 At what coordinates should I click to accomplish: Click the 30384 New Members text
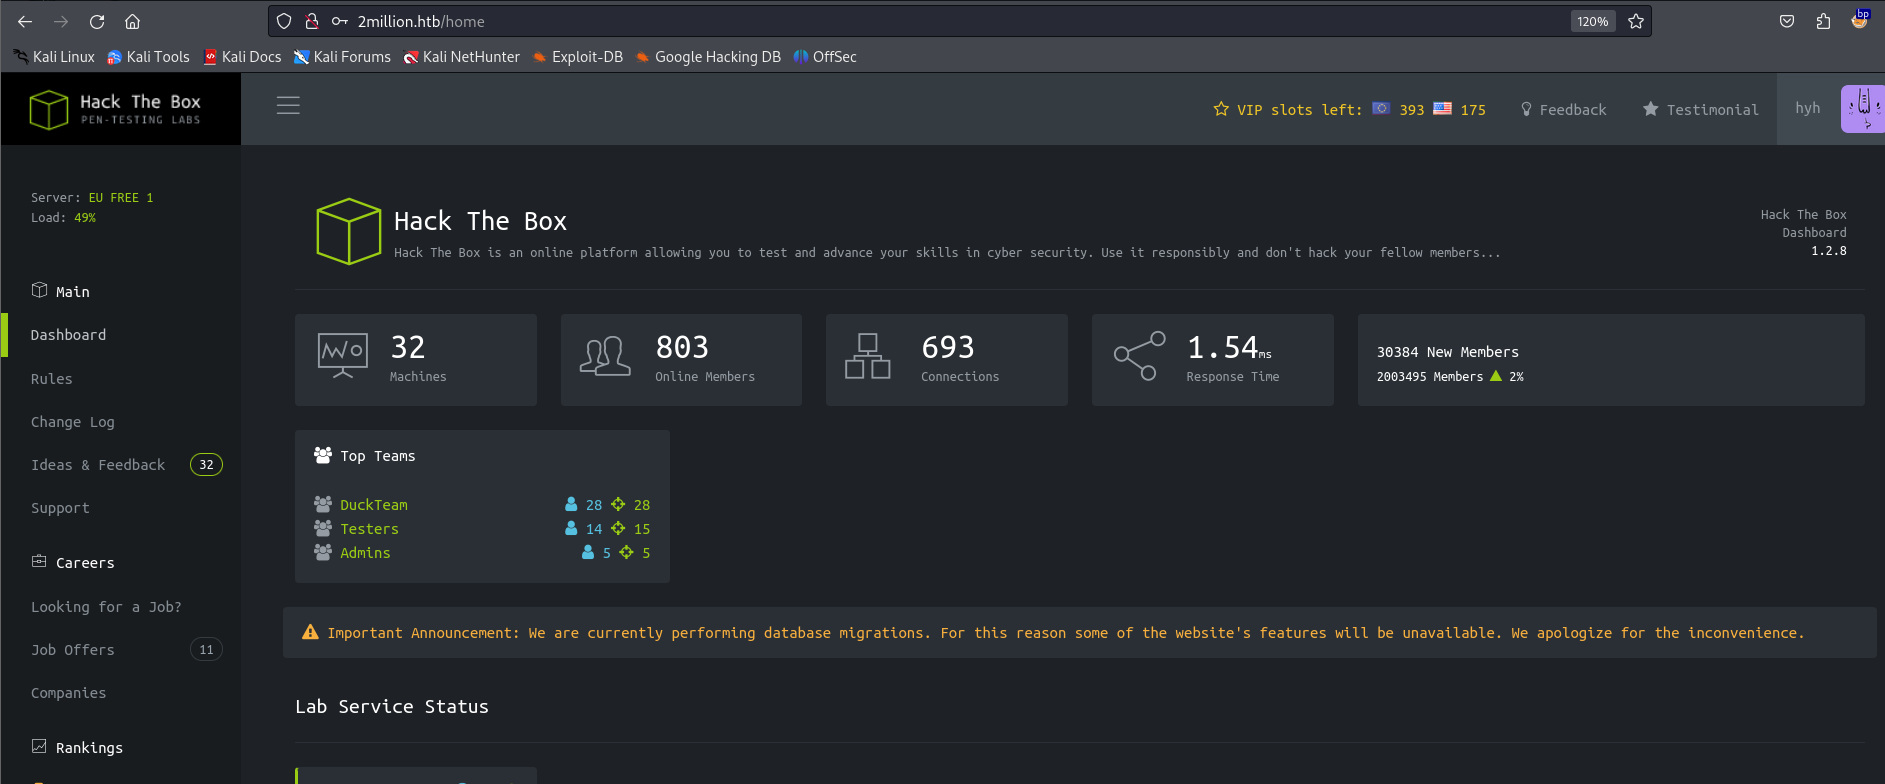[1447, 352]
